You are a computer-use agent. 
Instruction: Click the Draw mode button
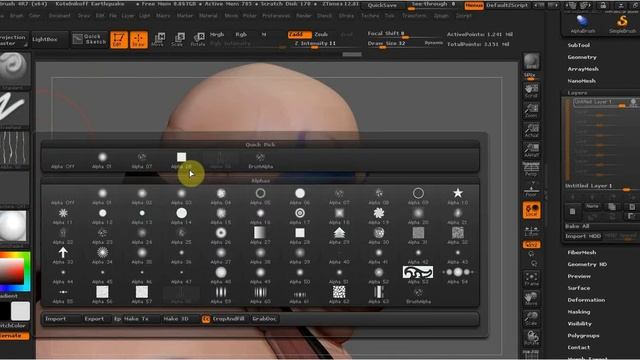tap(138, 40)
